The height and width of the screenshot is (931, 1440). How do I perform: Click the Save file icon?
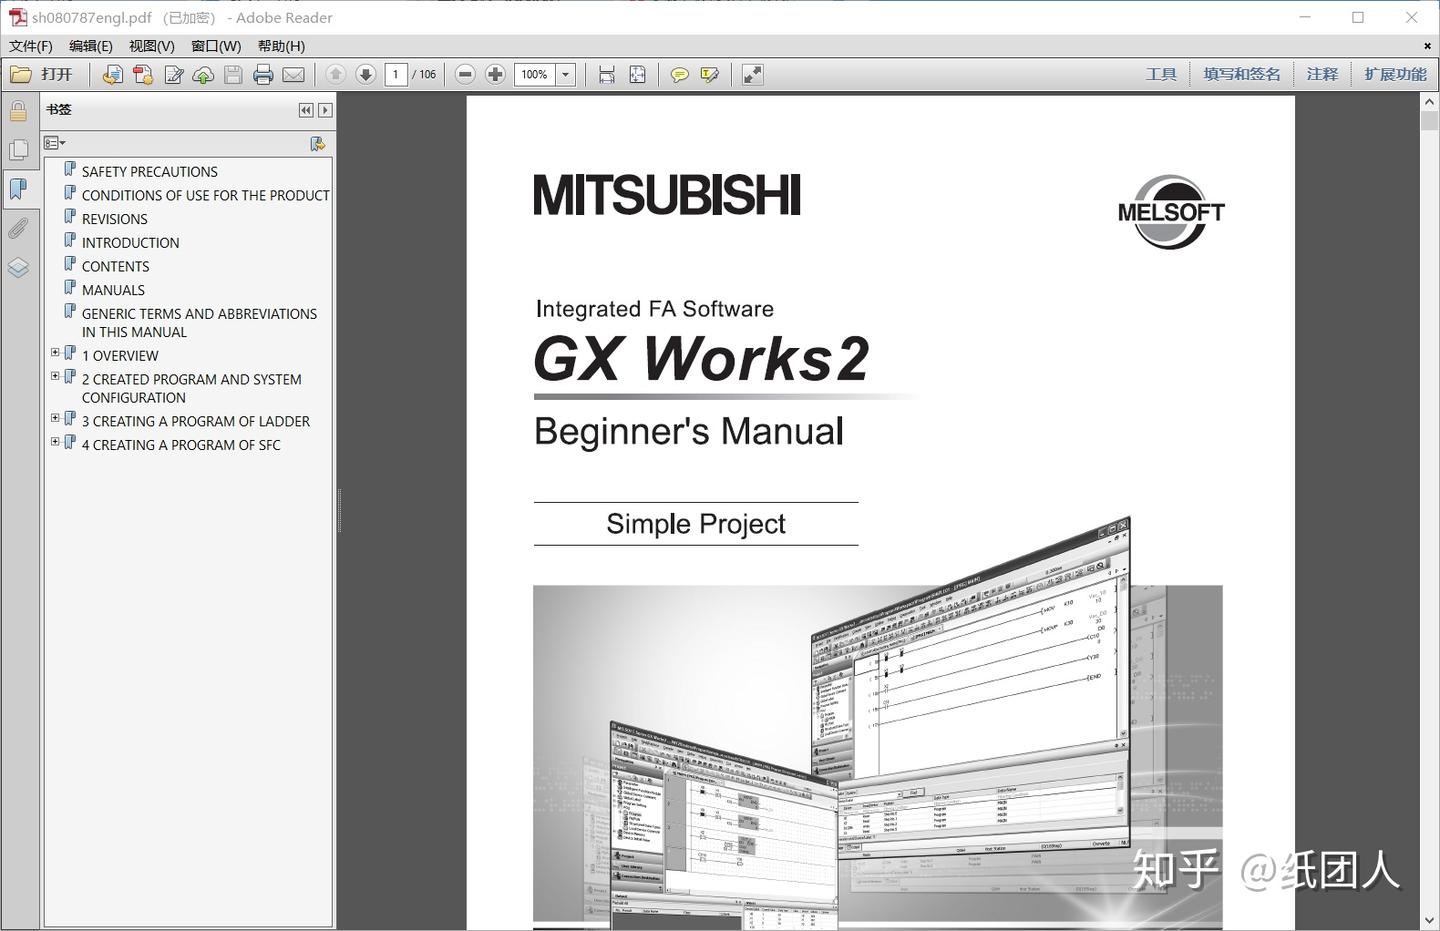[x=232, y=74]
